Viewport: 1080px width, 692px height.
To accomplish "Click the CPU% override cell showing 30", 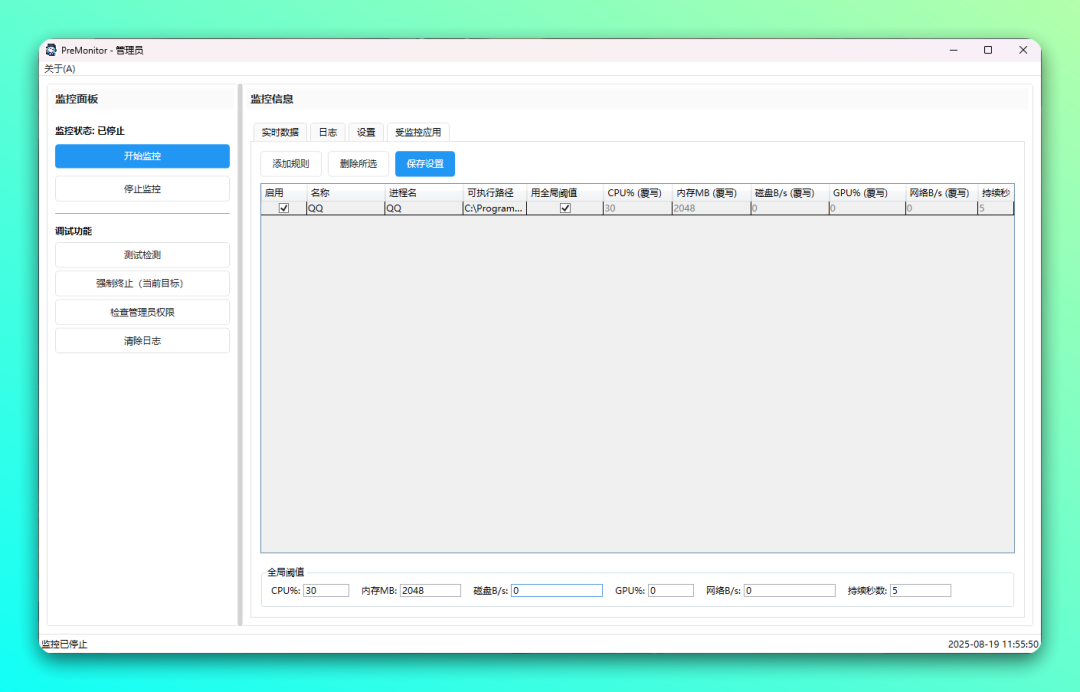I will (638, 208).
